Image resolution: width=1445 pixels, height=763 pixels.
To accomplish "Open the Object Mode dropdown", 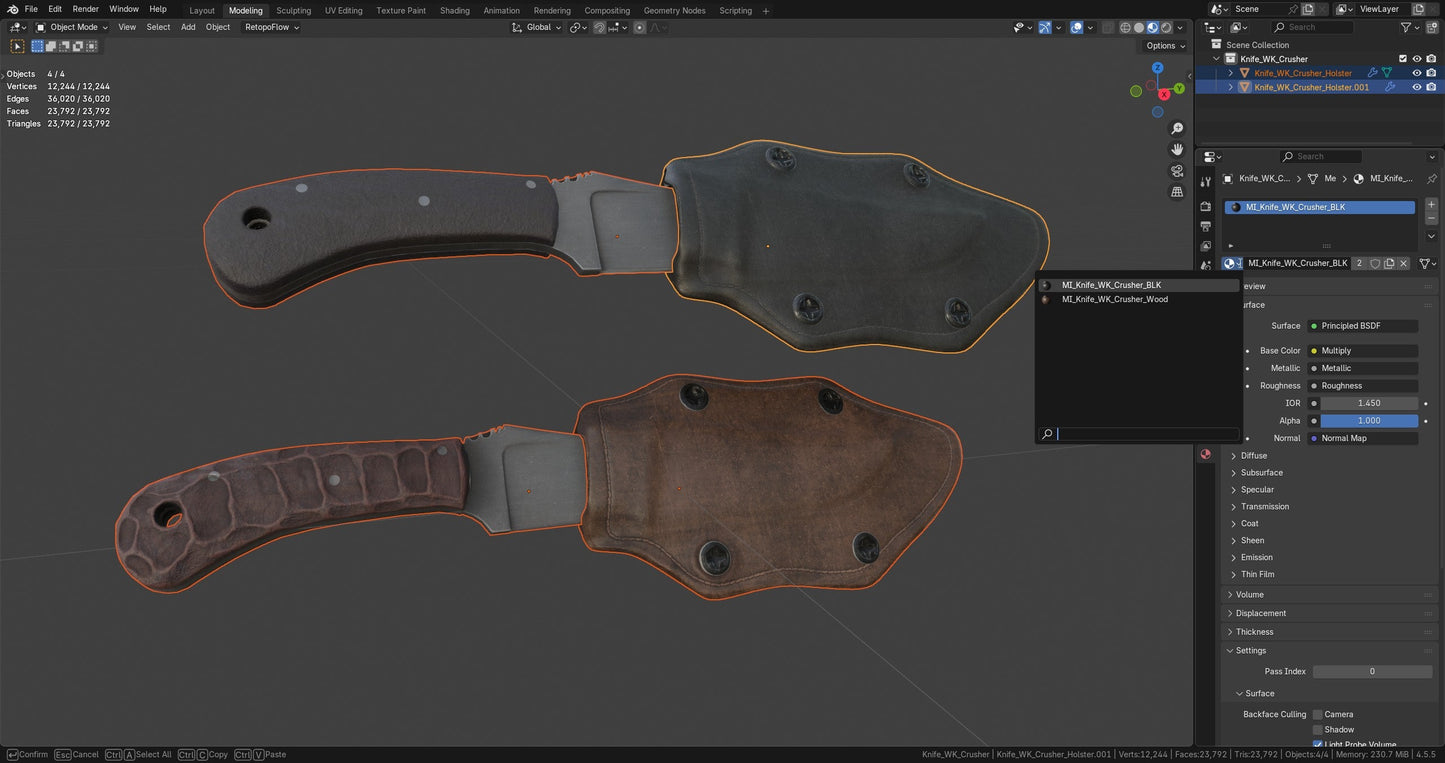I will coord(70,27).
